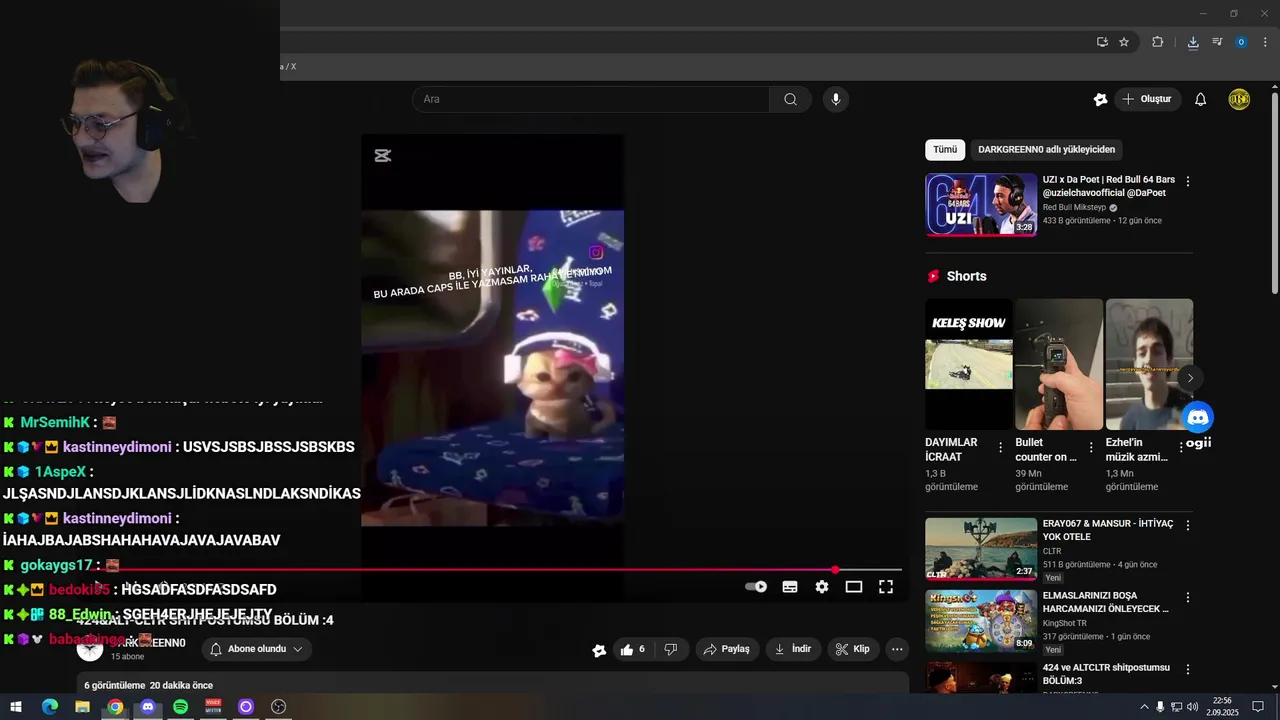Screen dimensions: 1280x720
Task: Open Chrome media control icon
Action: [x=1217, y=42]
